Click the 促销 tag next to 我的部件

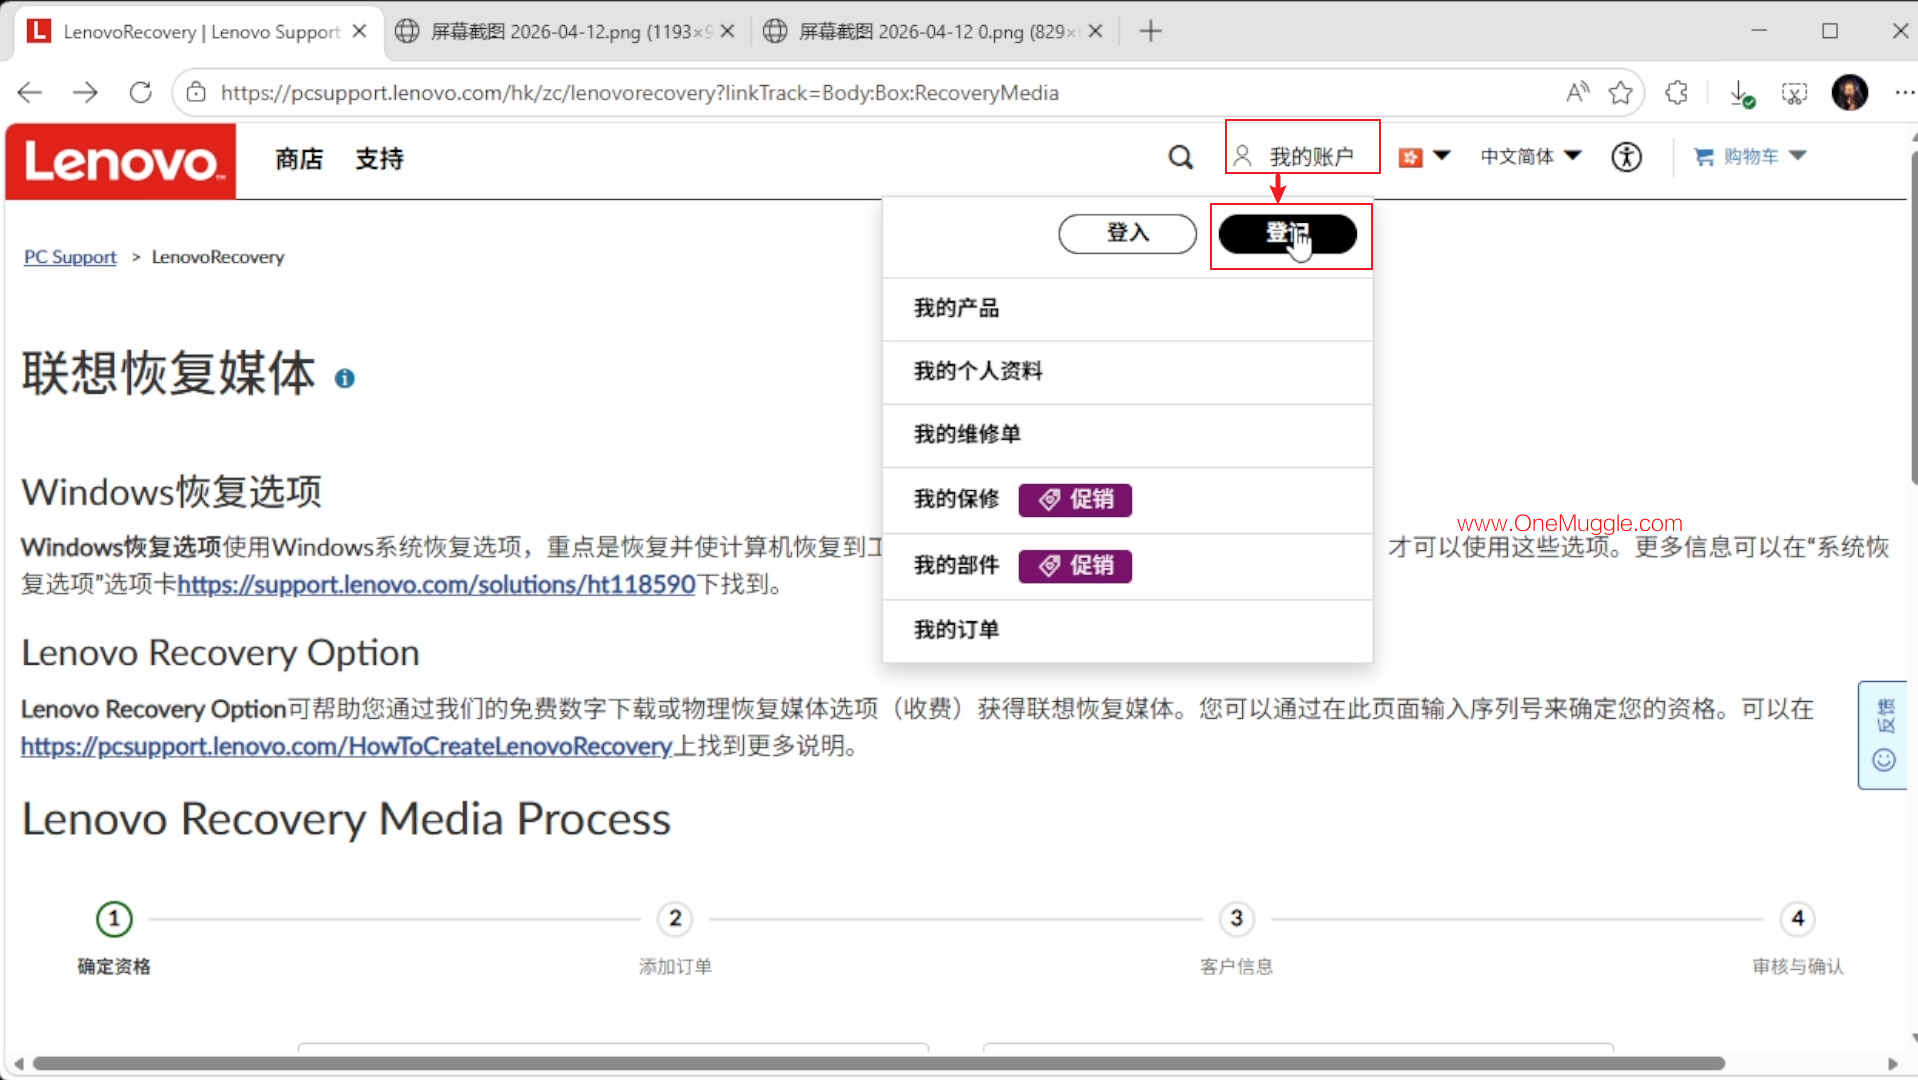pos(1075,566)
